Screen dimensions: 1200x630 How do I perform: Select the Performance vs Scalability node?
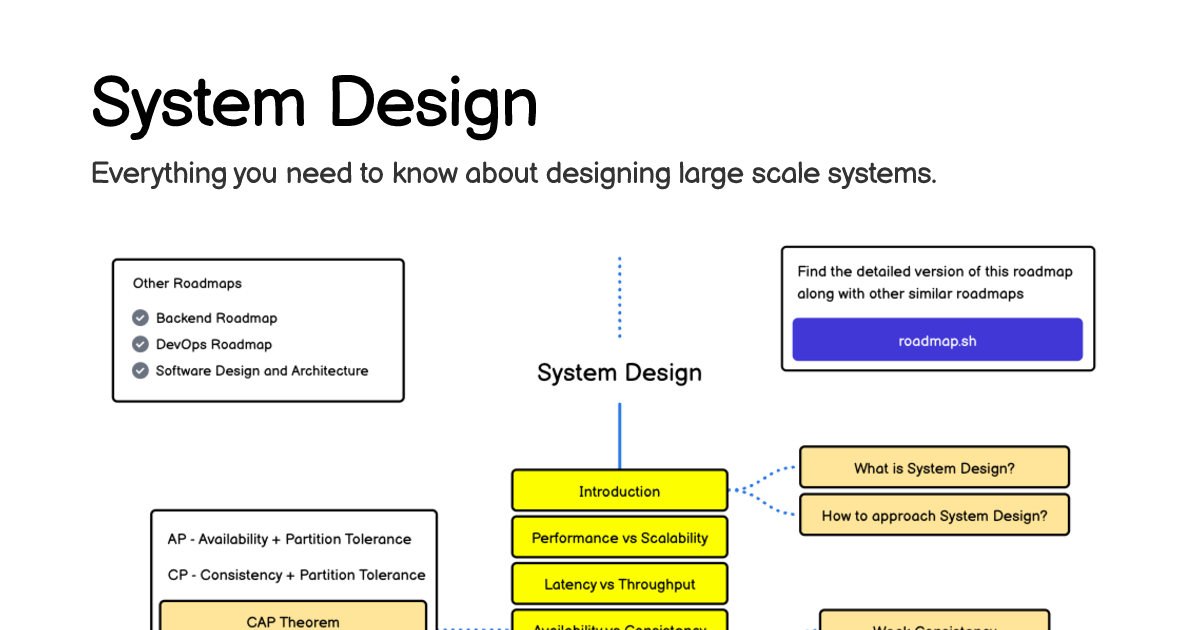619,537
